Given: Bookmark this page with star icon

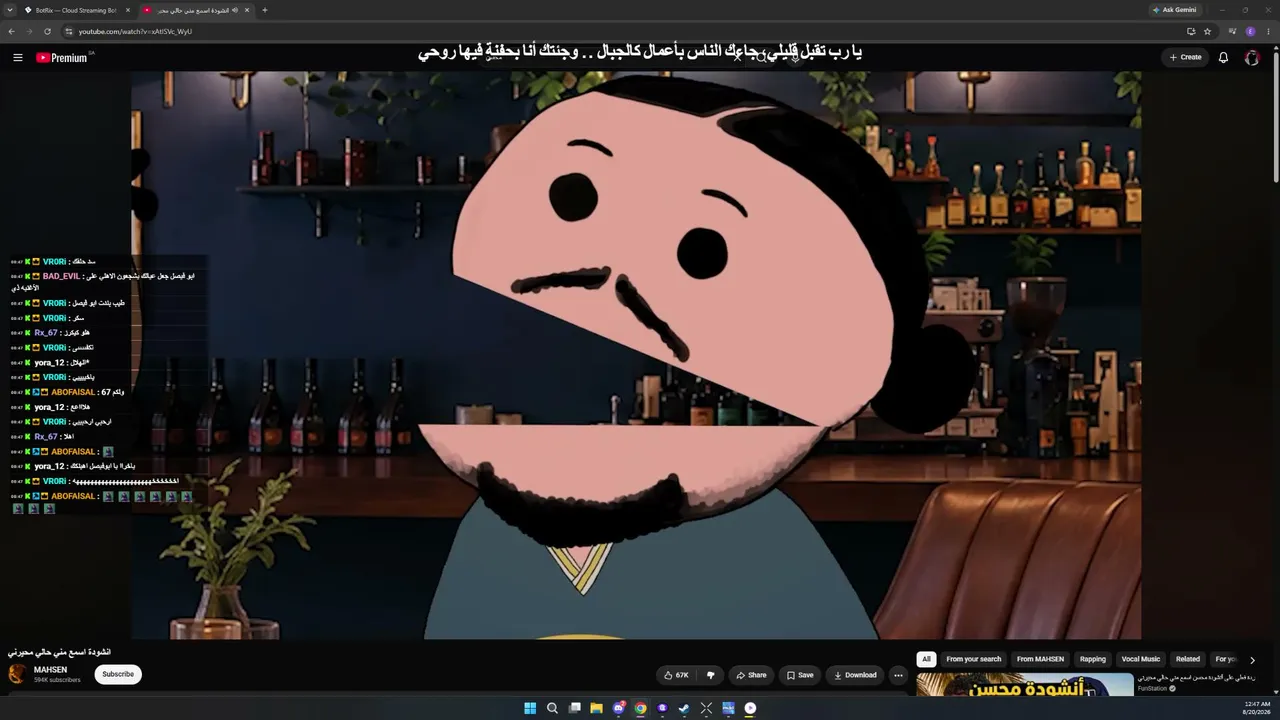Looking at the screenshot, I should tap(1207, 31).
